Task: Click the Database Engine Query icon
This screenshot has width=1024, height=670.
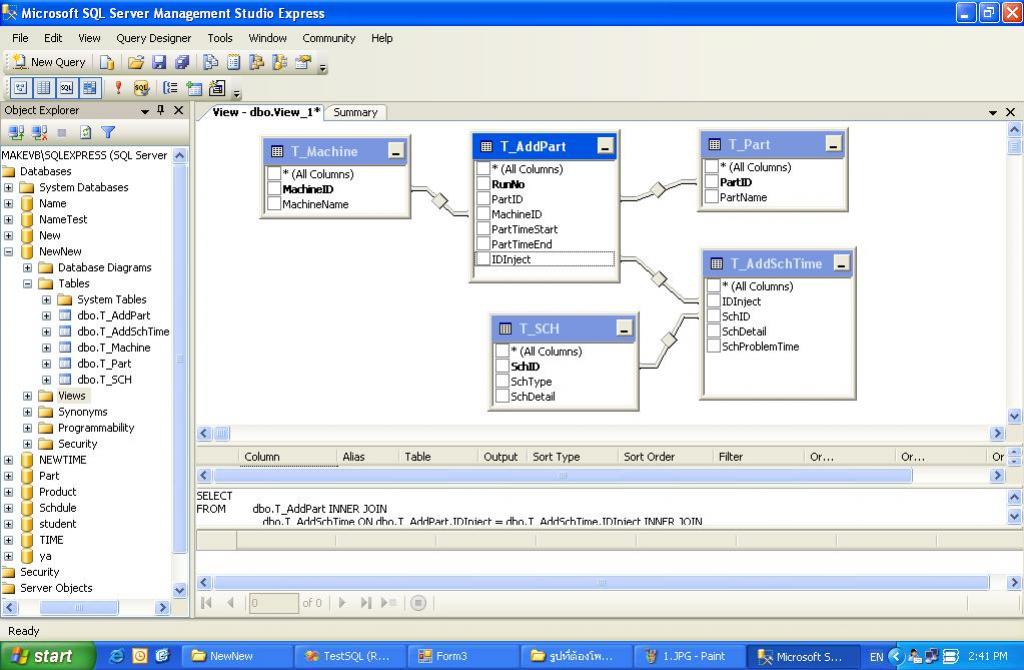Action: point(106,62)
